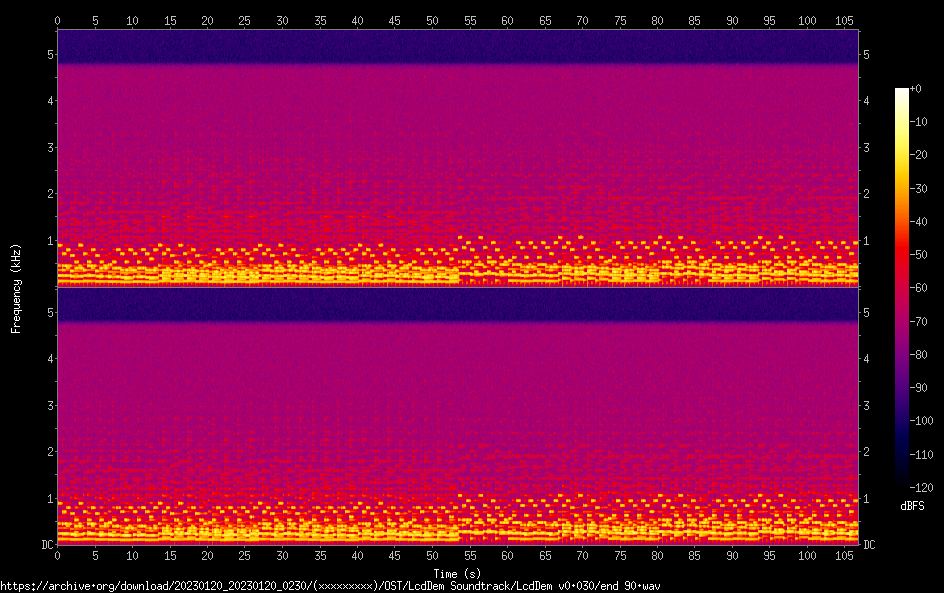This screenshot has height=593, width=944.
Task: Click the dBFS label under the color scale
Action: [x=912, y=506]
